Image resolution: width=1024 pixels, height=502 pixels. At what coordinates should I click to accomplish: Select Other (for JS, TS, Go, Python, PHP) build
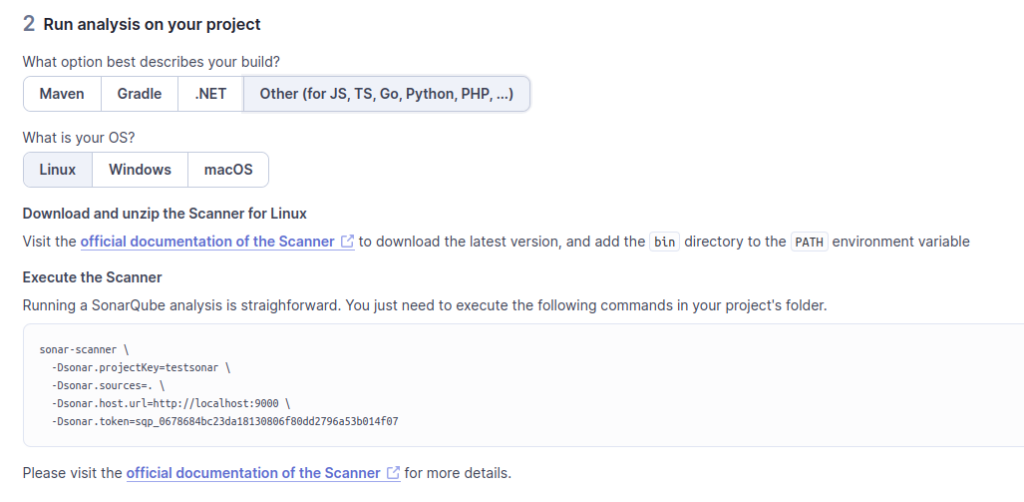click(386, 94)
